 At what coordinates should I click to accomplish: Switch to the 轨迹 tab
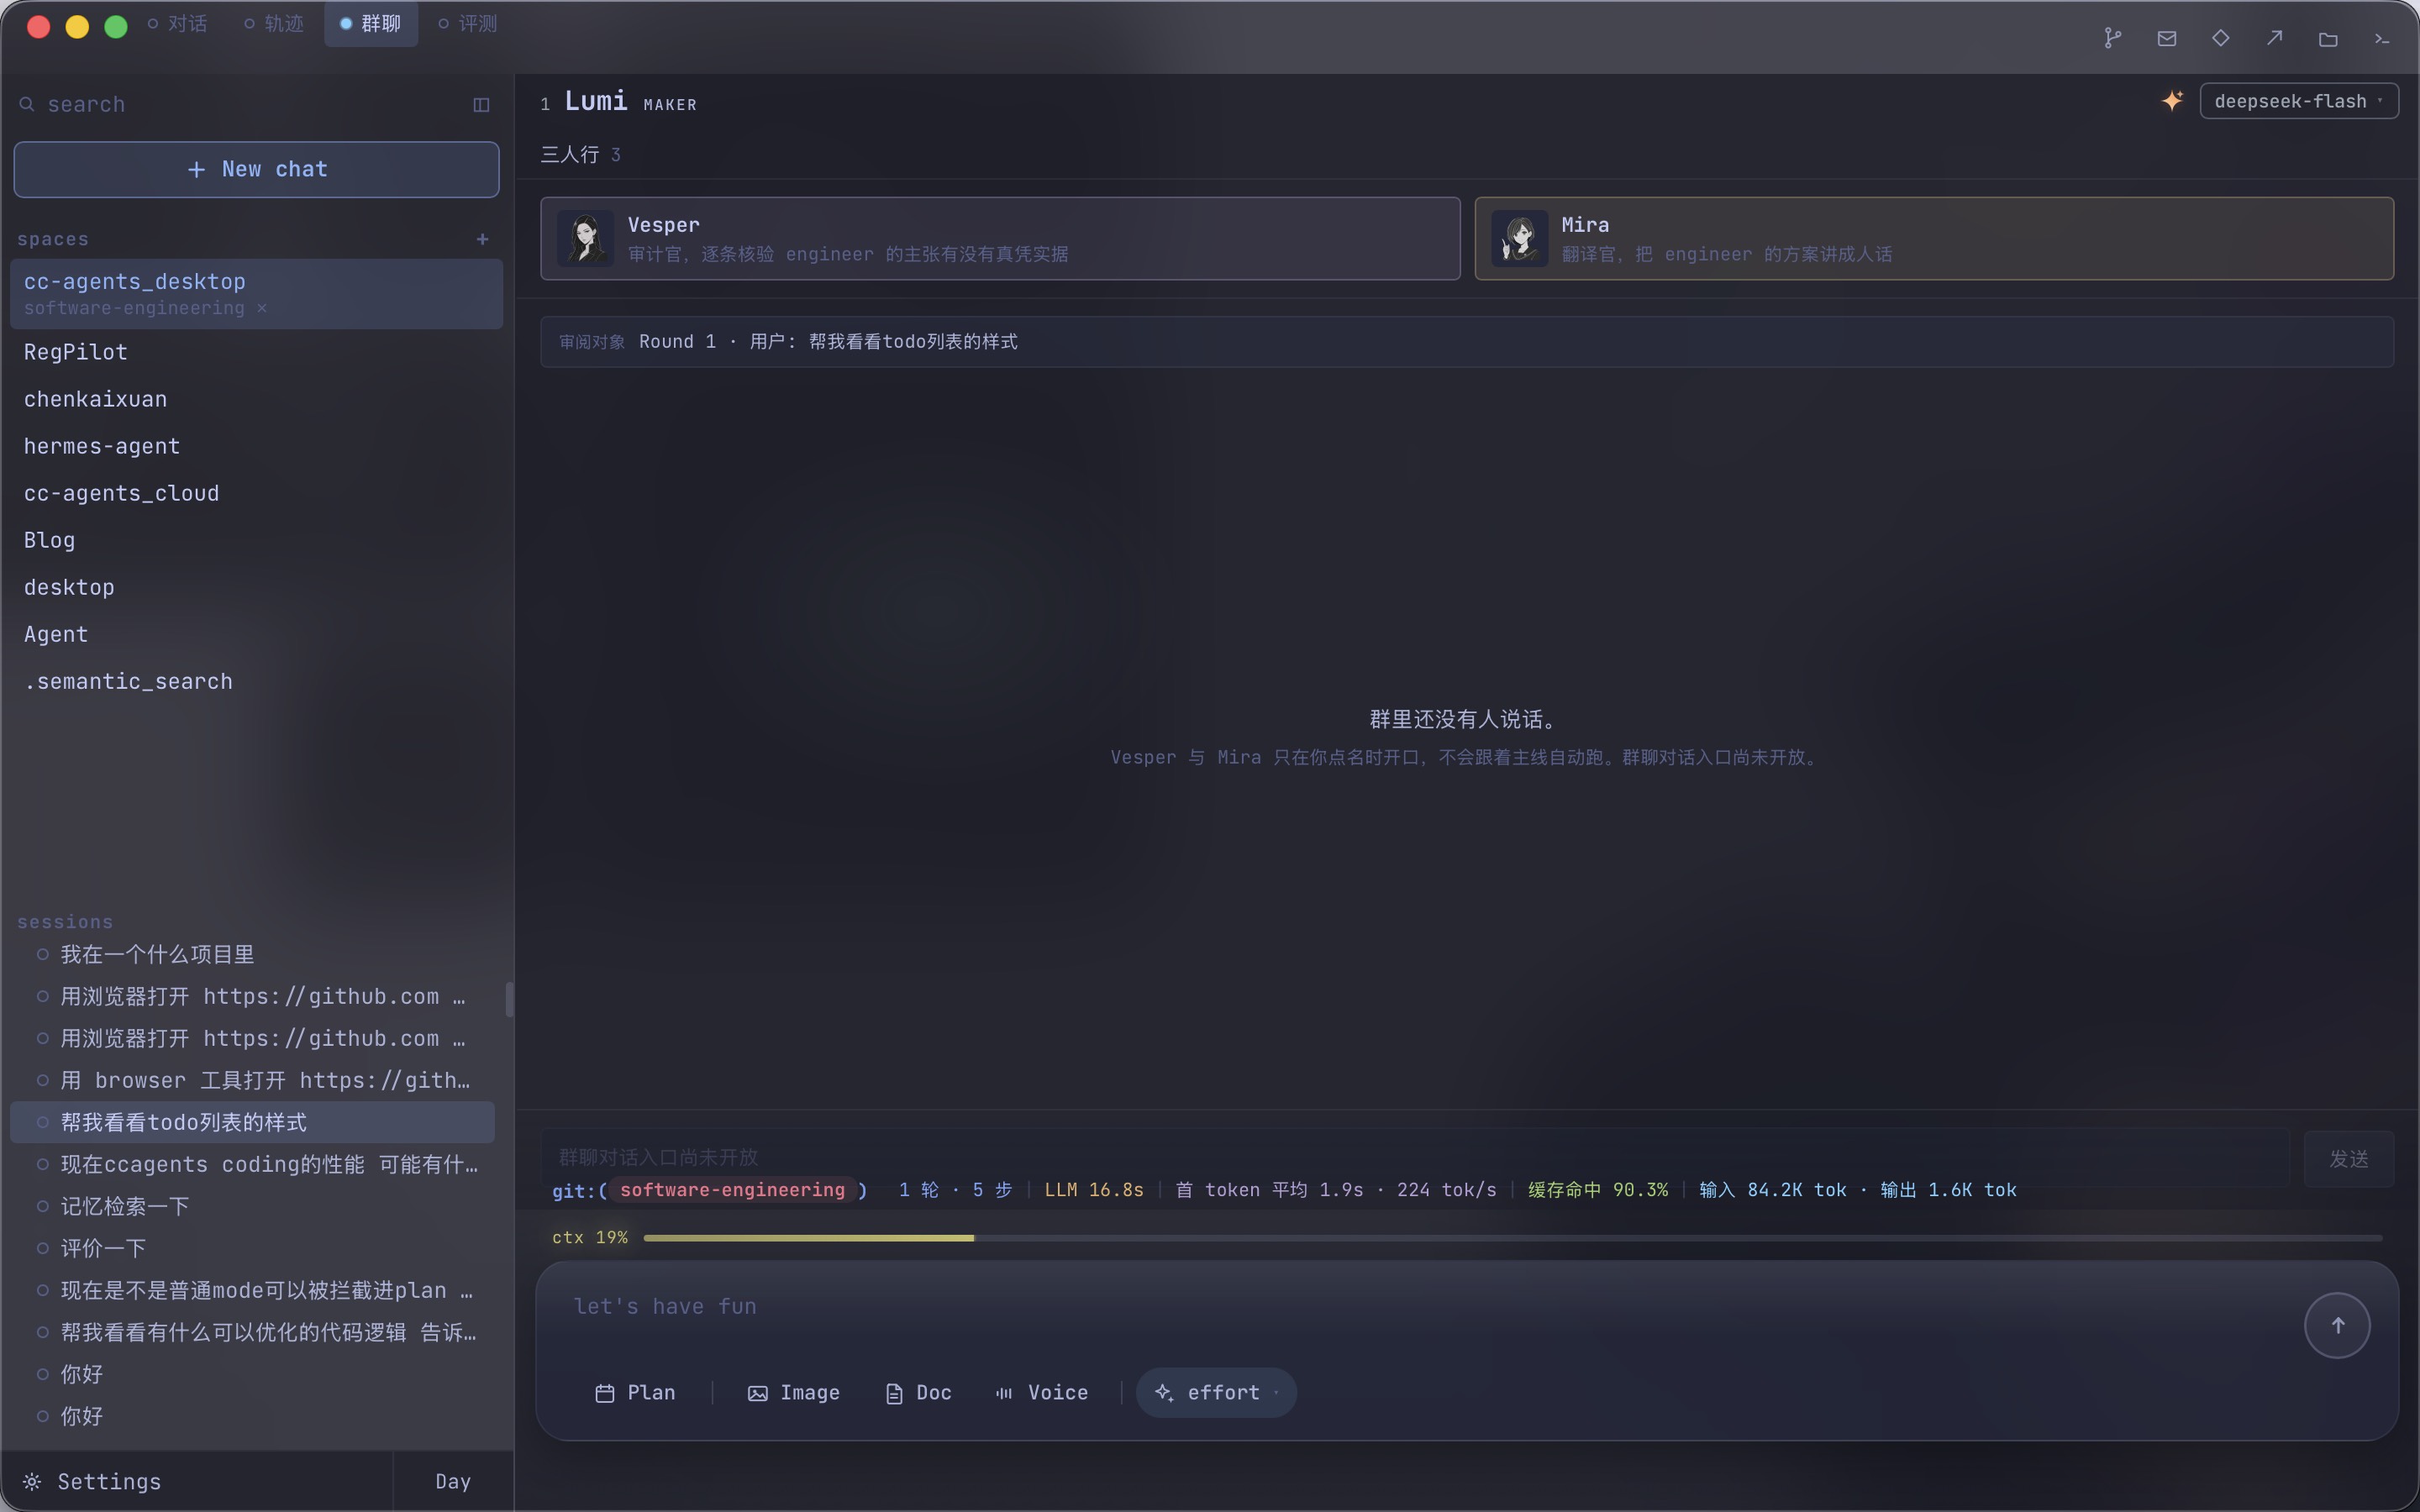pyautogui.click(x=274, y=23)
